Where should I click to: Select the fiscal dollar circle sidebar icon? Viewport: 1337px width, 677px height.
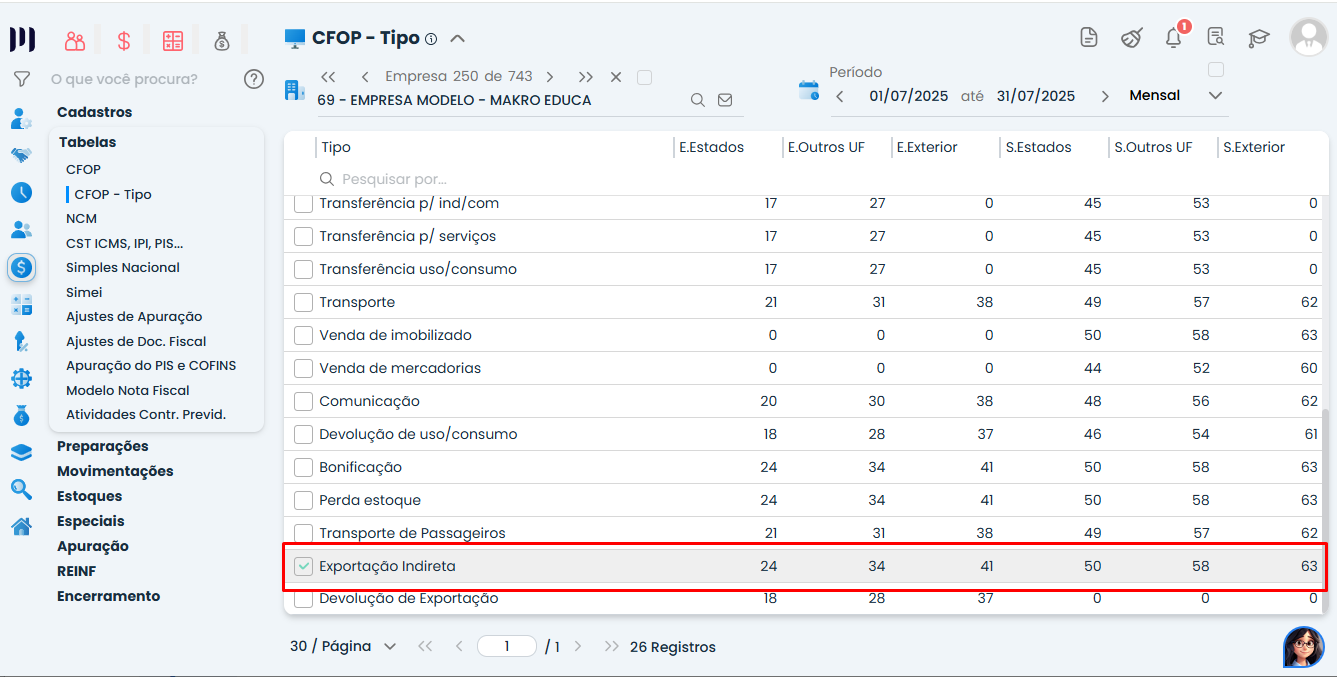click(x=21, y=267)
